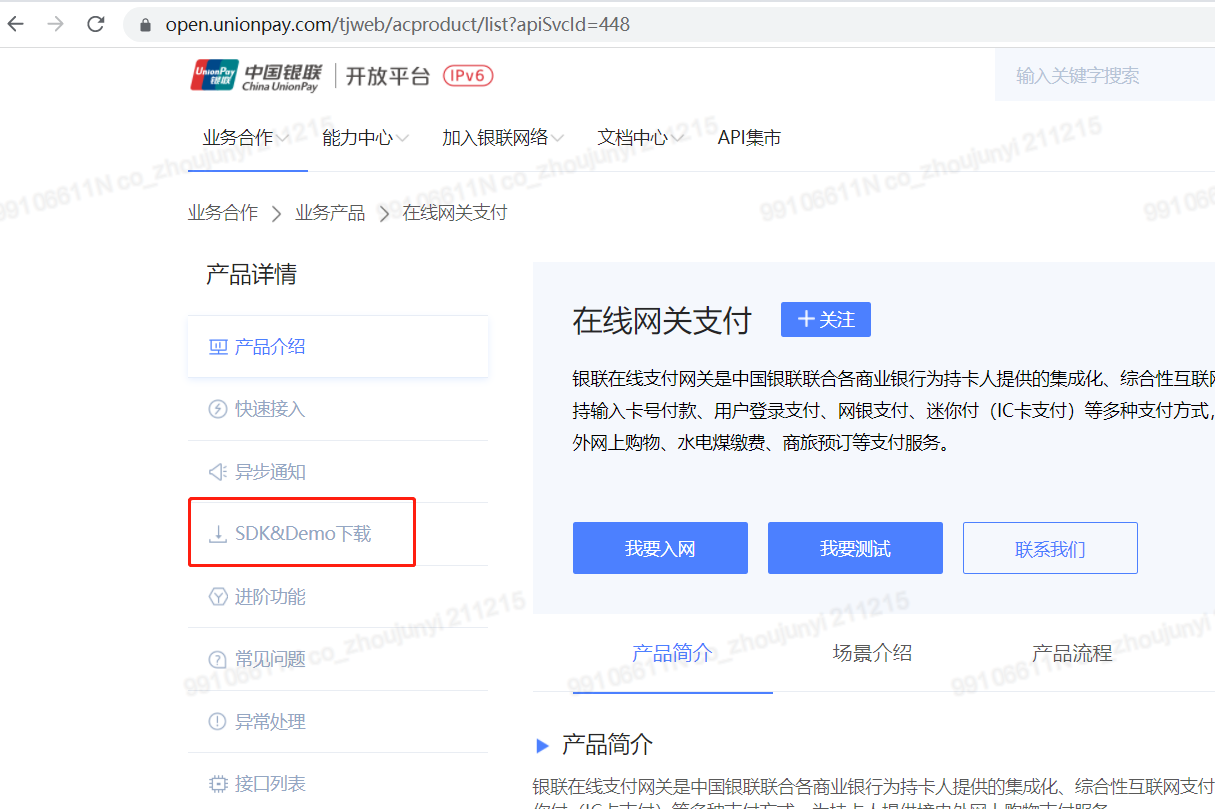Select 快速接入 in the sidebar
The width and height of the screenshot is (1215, 809).
pos(338,409)
